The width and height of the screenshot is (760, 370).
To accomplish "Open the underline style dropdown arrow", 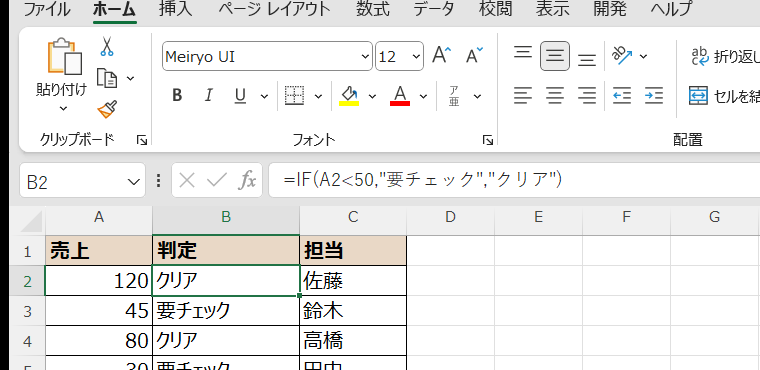I will tap(264, 96).
